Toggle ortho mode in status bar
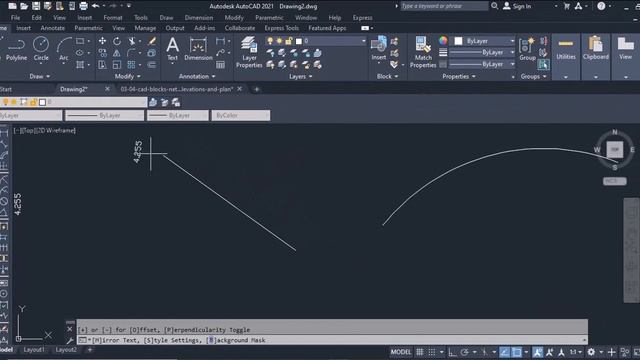The image size is (640, 360). 452,352
